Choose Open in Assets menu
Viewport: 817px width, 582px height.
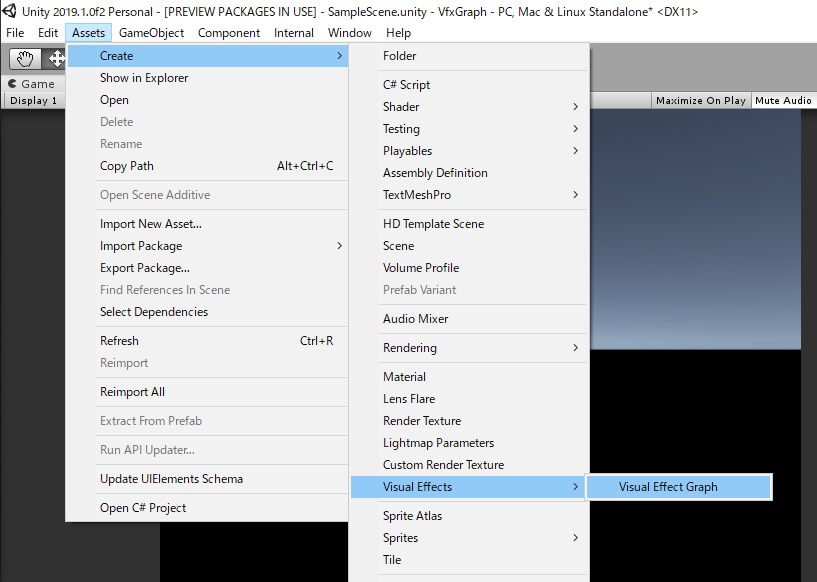click(x=208, y=100)
